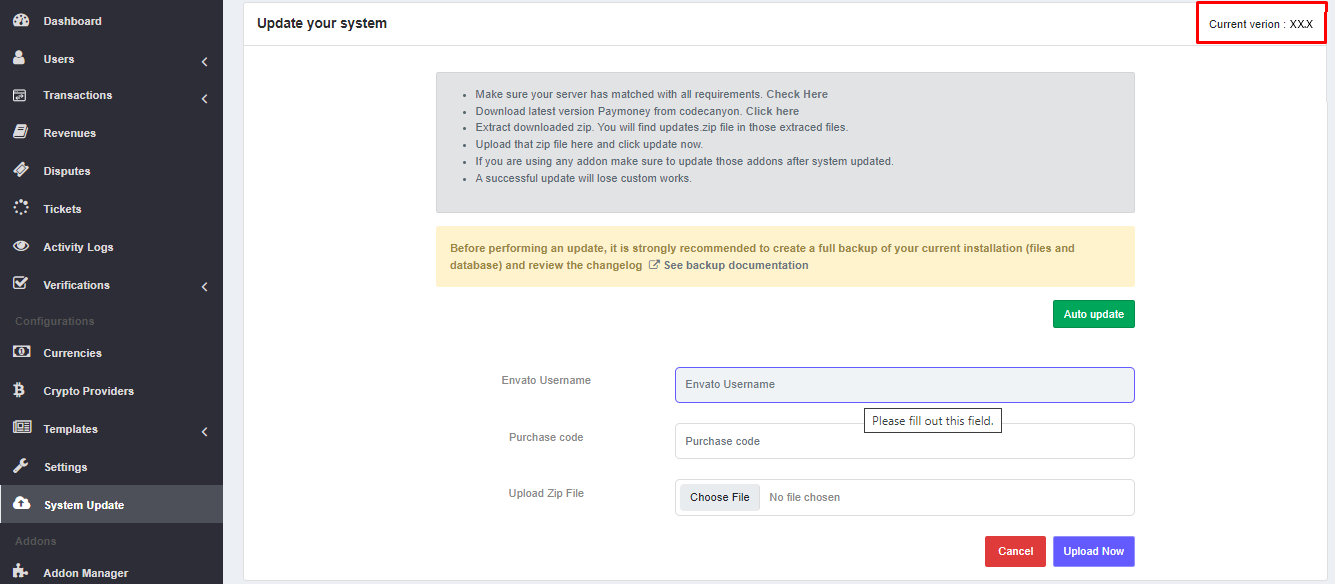The width and height of the screenshot is (1335, 584).
Task: Click the Revenues book icon
Action: click(x=20, y=133)
